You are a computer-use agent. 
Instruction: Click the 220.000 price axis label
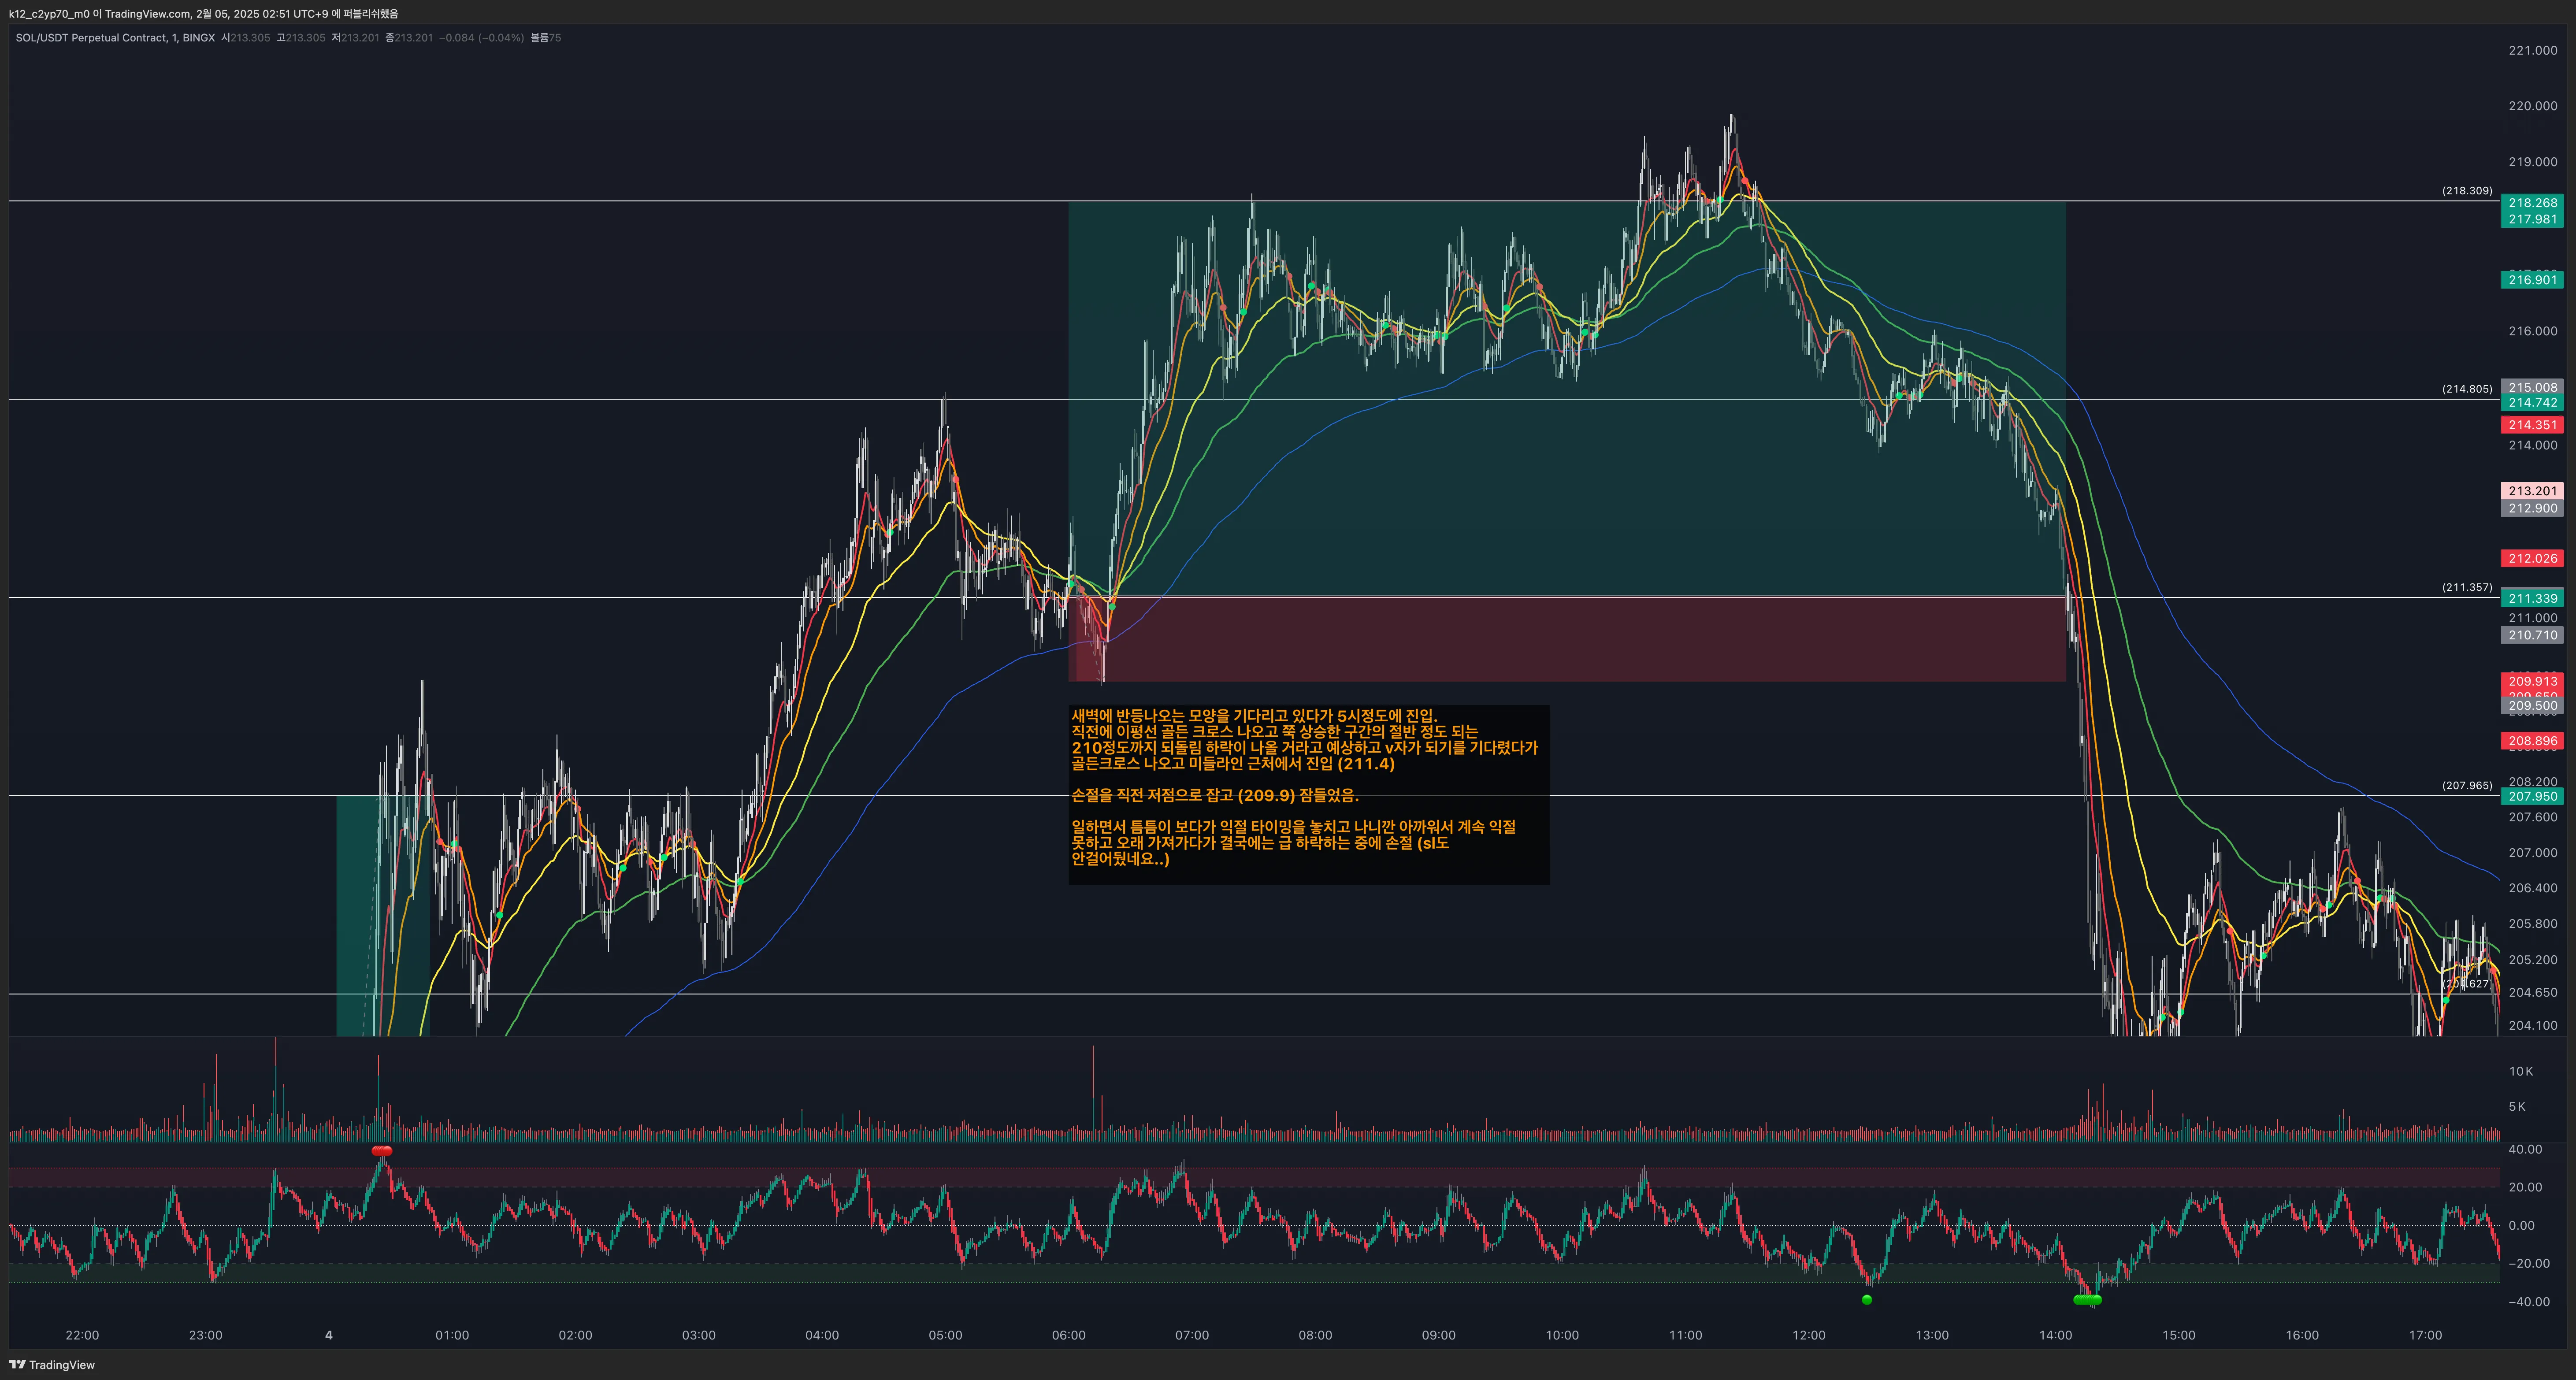coord(2532,106)
